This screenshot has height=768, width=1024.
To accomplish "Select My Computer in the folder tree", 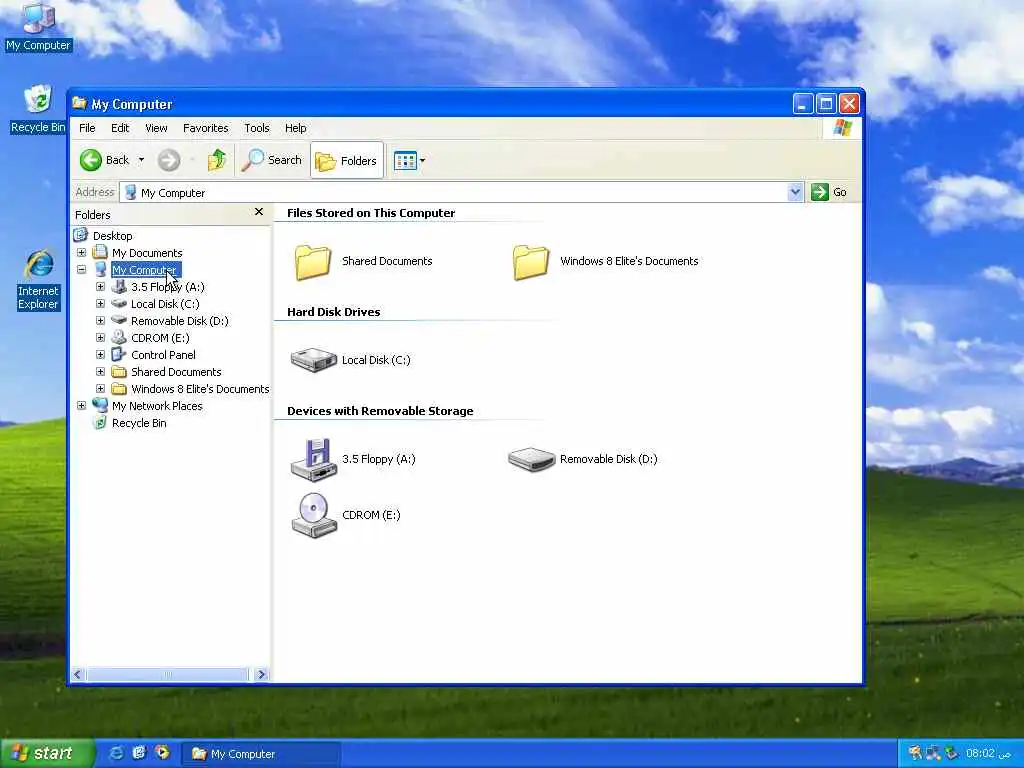I will (x=146, y=270).
